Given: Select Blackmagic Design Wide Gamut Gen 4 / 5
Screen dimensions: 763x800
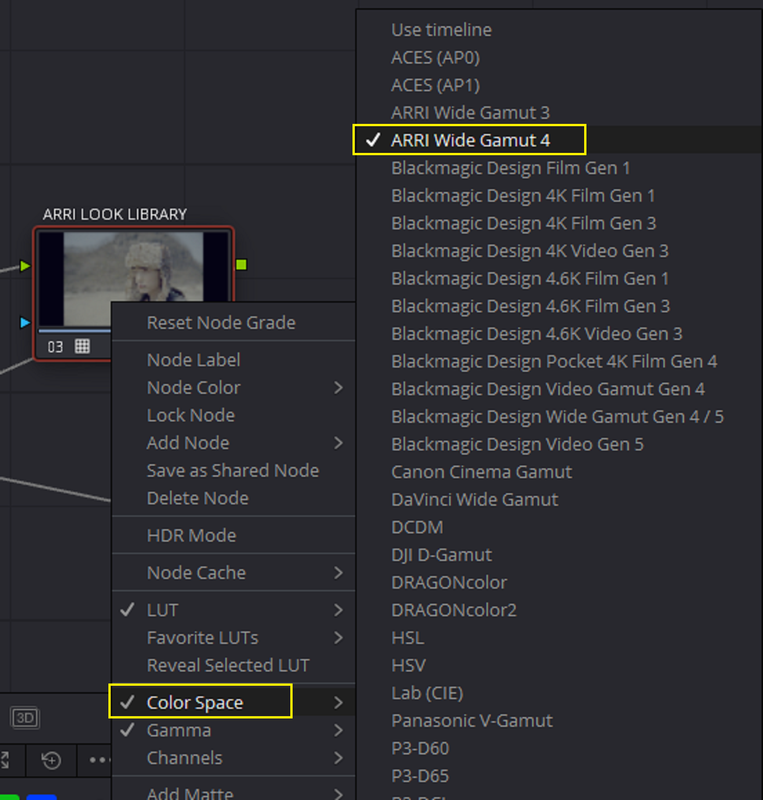Looking at the screenshot, I should pyautogui.click(x=557, y=416).
